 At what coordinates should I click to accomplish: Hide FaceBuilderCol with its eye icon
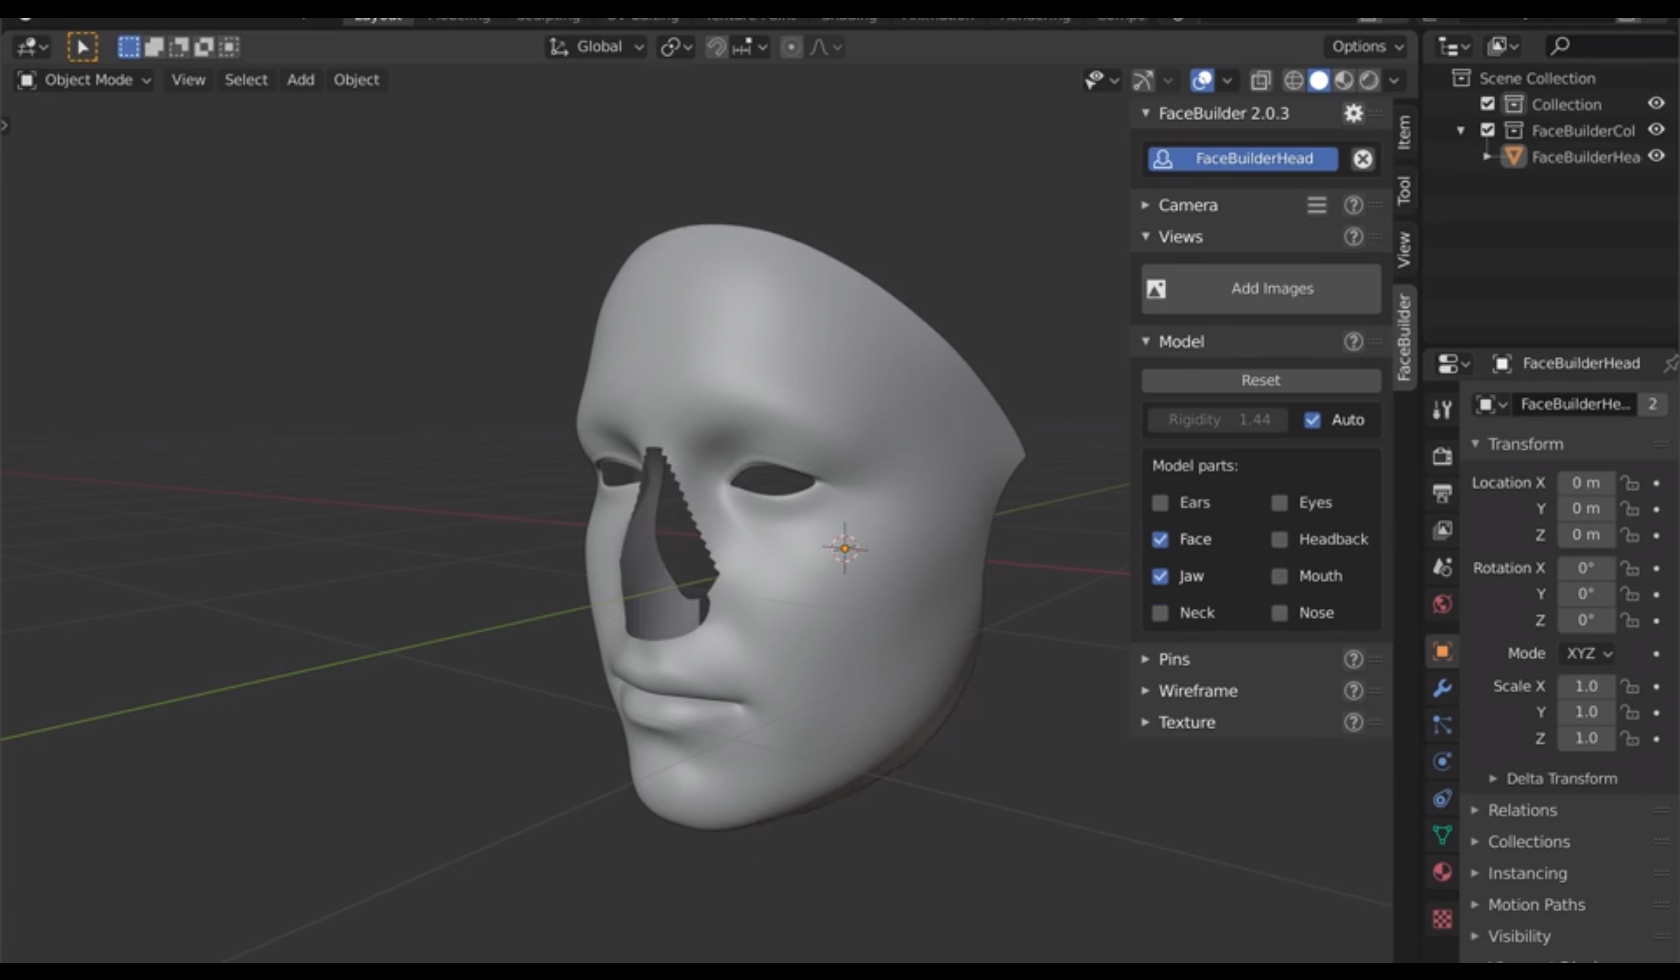coord(1656,129)
